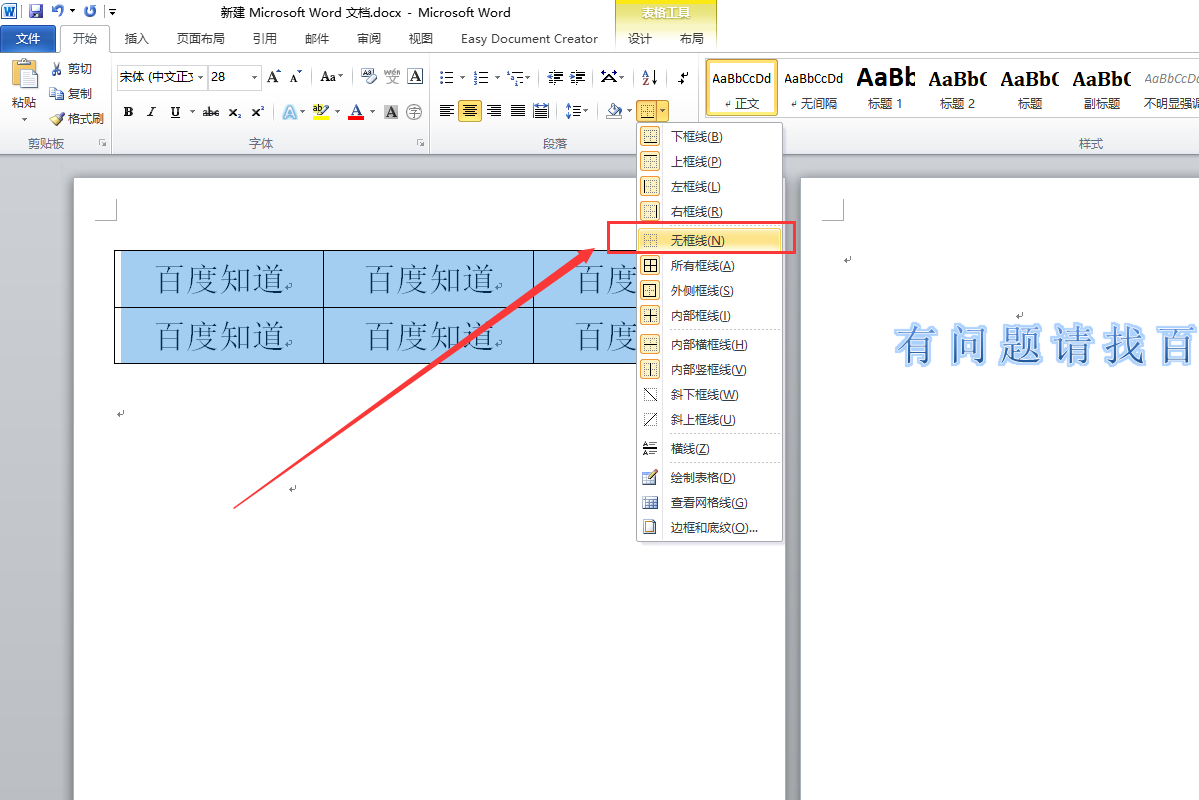Screen dimensions: 1199x800
Task: Click the borders grid button in ribbon
Action: tap(647, 111)
